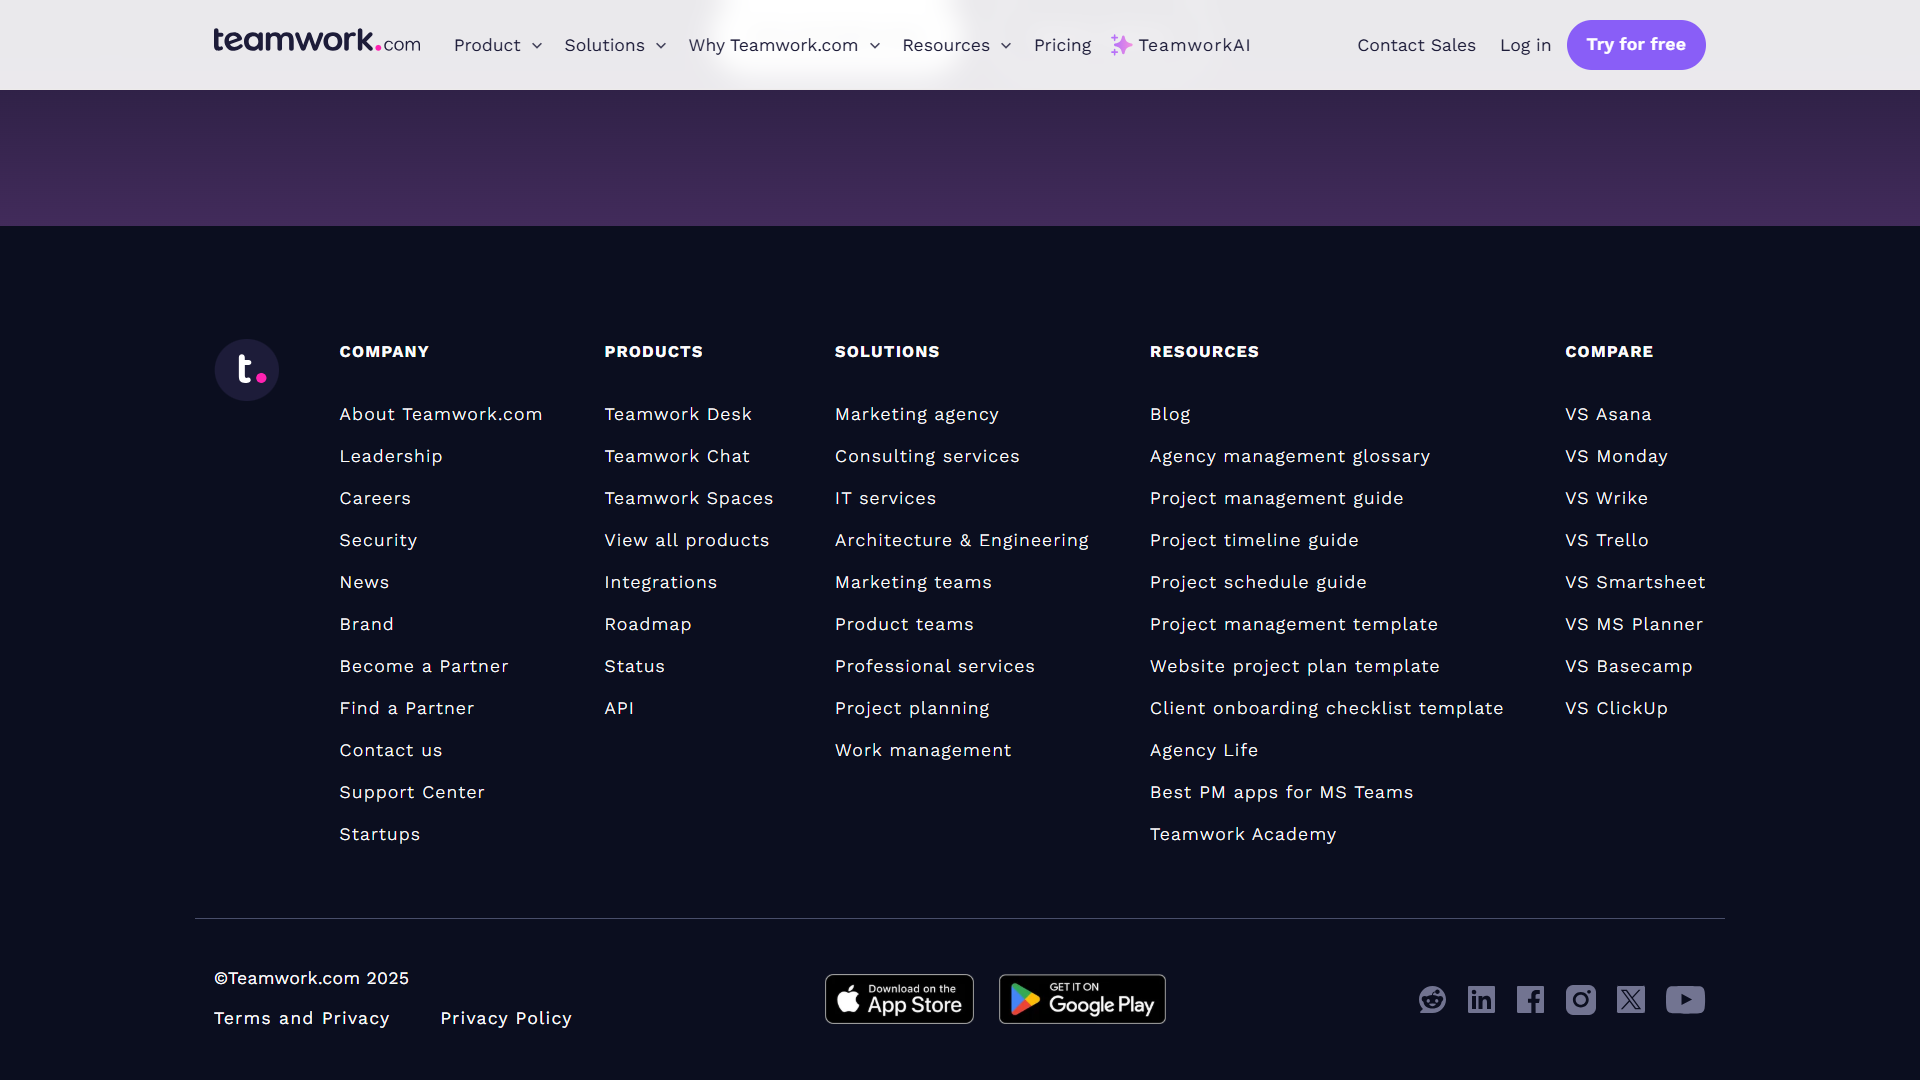The height and width of the screenshot is (1080, 1920).
Task: Select the circular Teamwork logo in footer
Action: click(246, 369)
